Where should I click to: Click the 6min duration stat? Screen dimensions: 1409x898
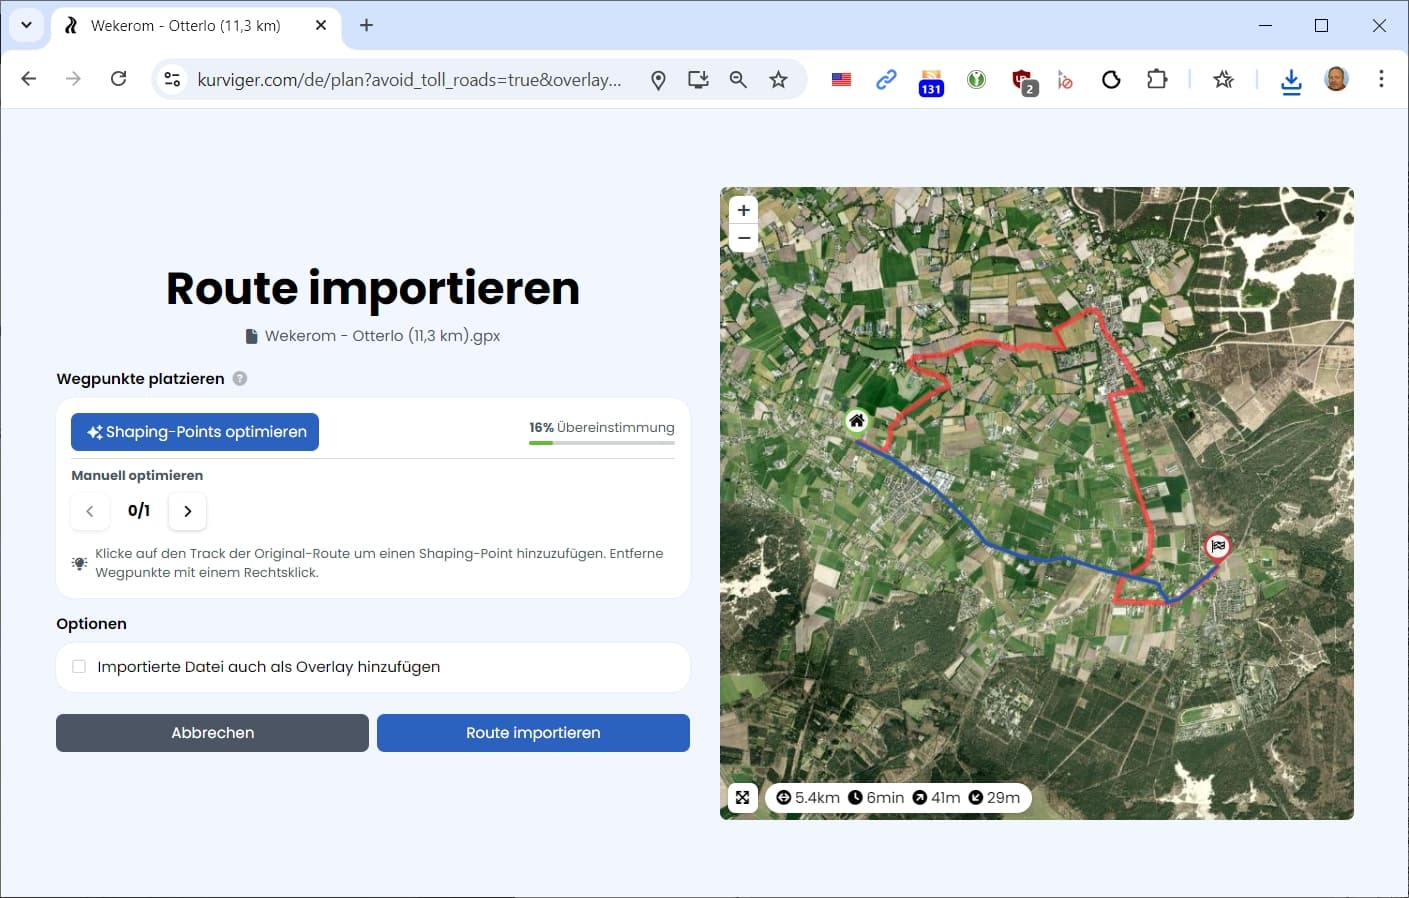point(876,797)
